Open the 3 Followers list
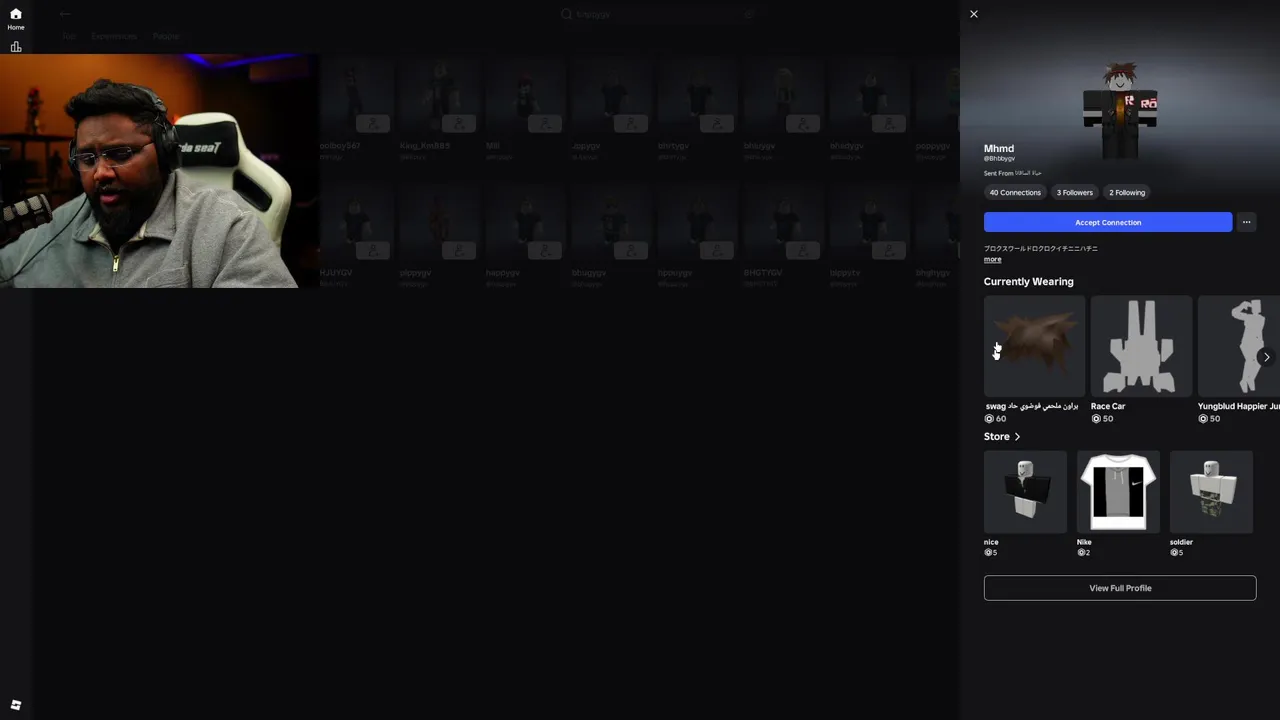This screenshot has width=1280, height=720. [1075, 192]
